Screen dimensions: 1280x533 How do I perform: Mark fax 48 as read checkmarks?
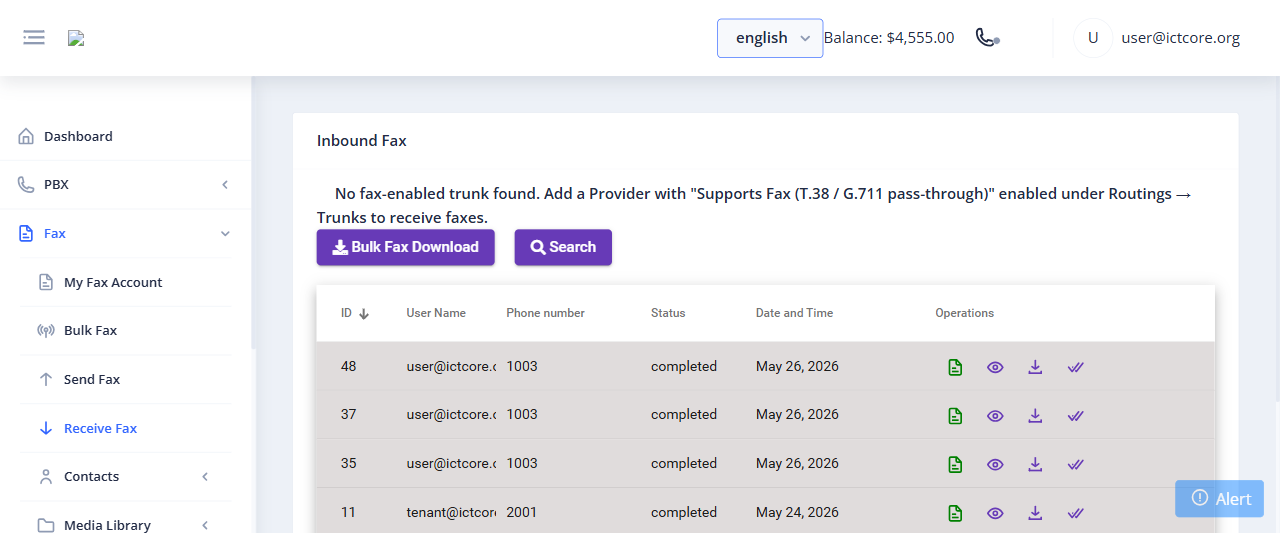point(1075,367)
